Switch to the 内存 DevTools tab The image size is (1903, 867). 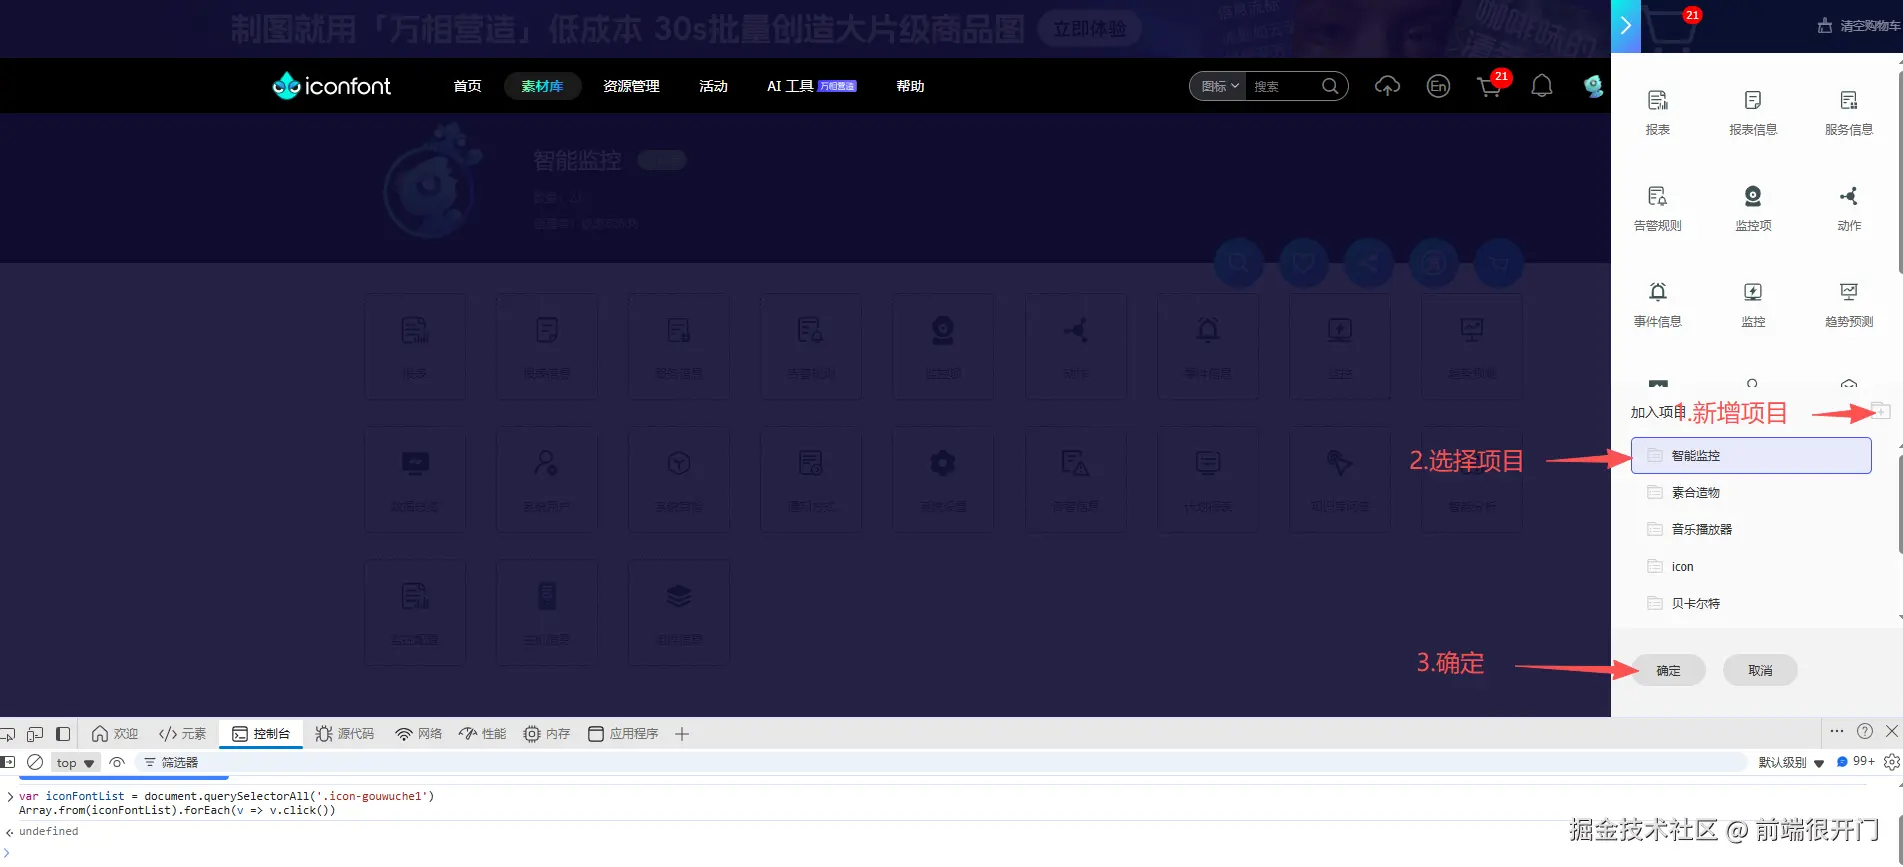(x=546, y=734)
